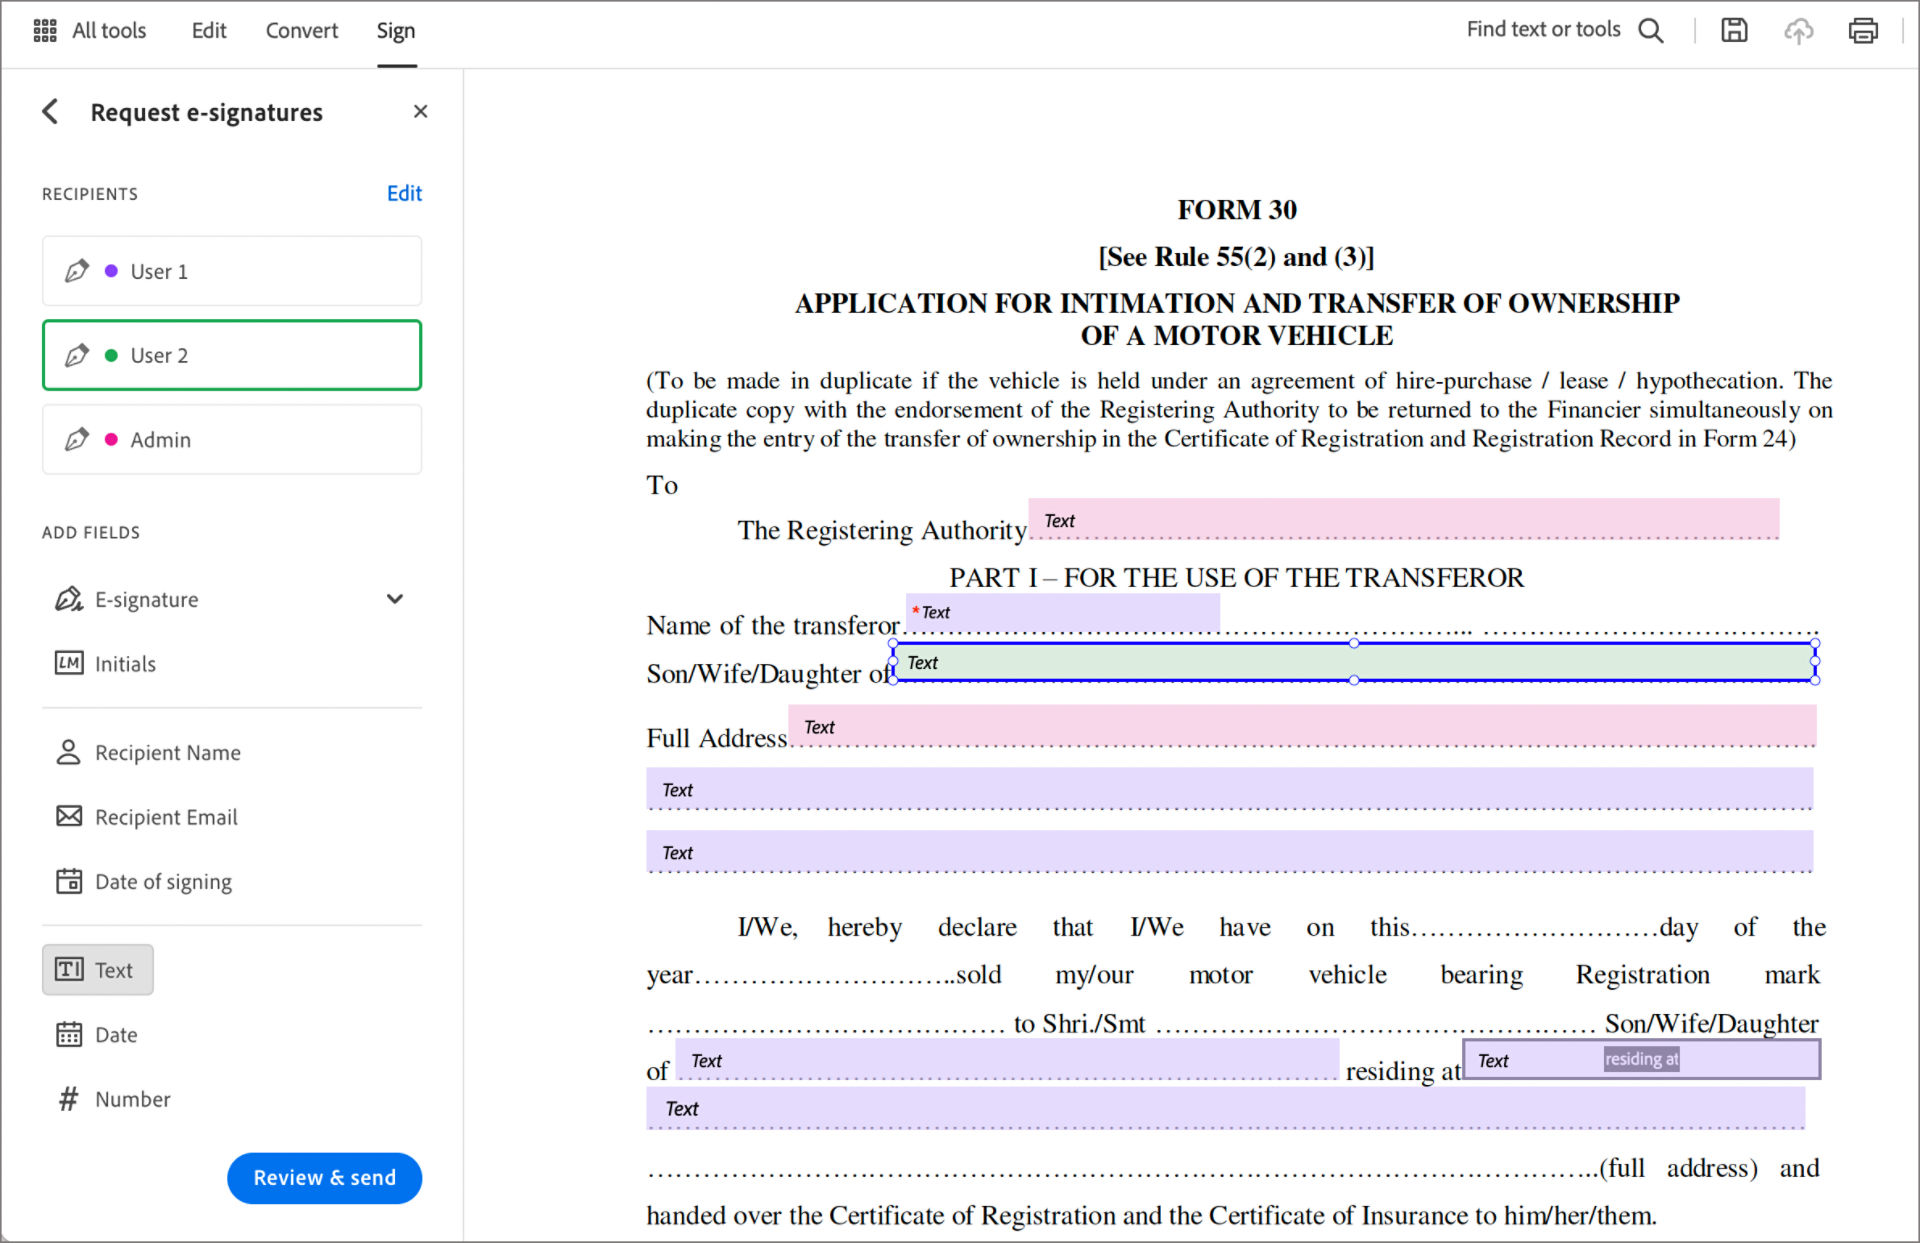Expand the E-signature field options

[x=395, y=599]
